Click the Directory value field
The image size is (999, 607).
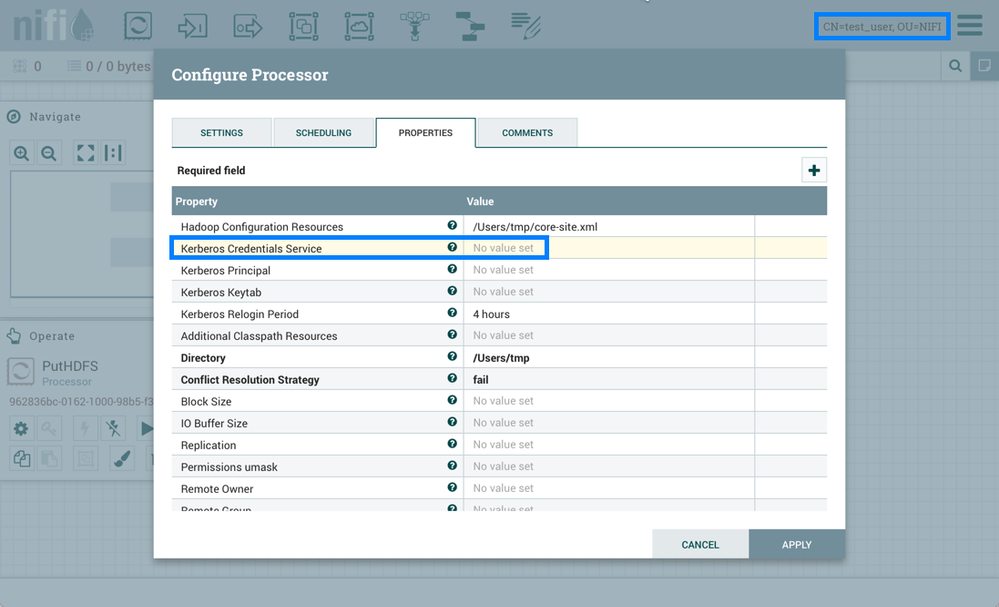(x=608, y=358)
